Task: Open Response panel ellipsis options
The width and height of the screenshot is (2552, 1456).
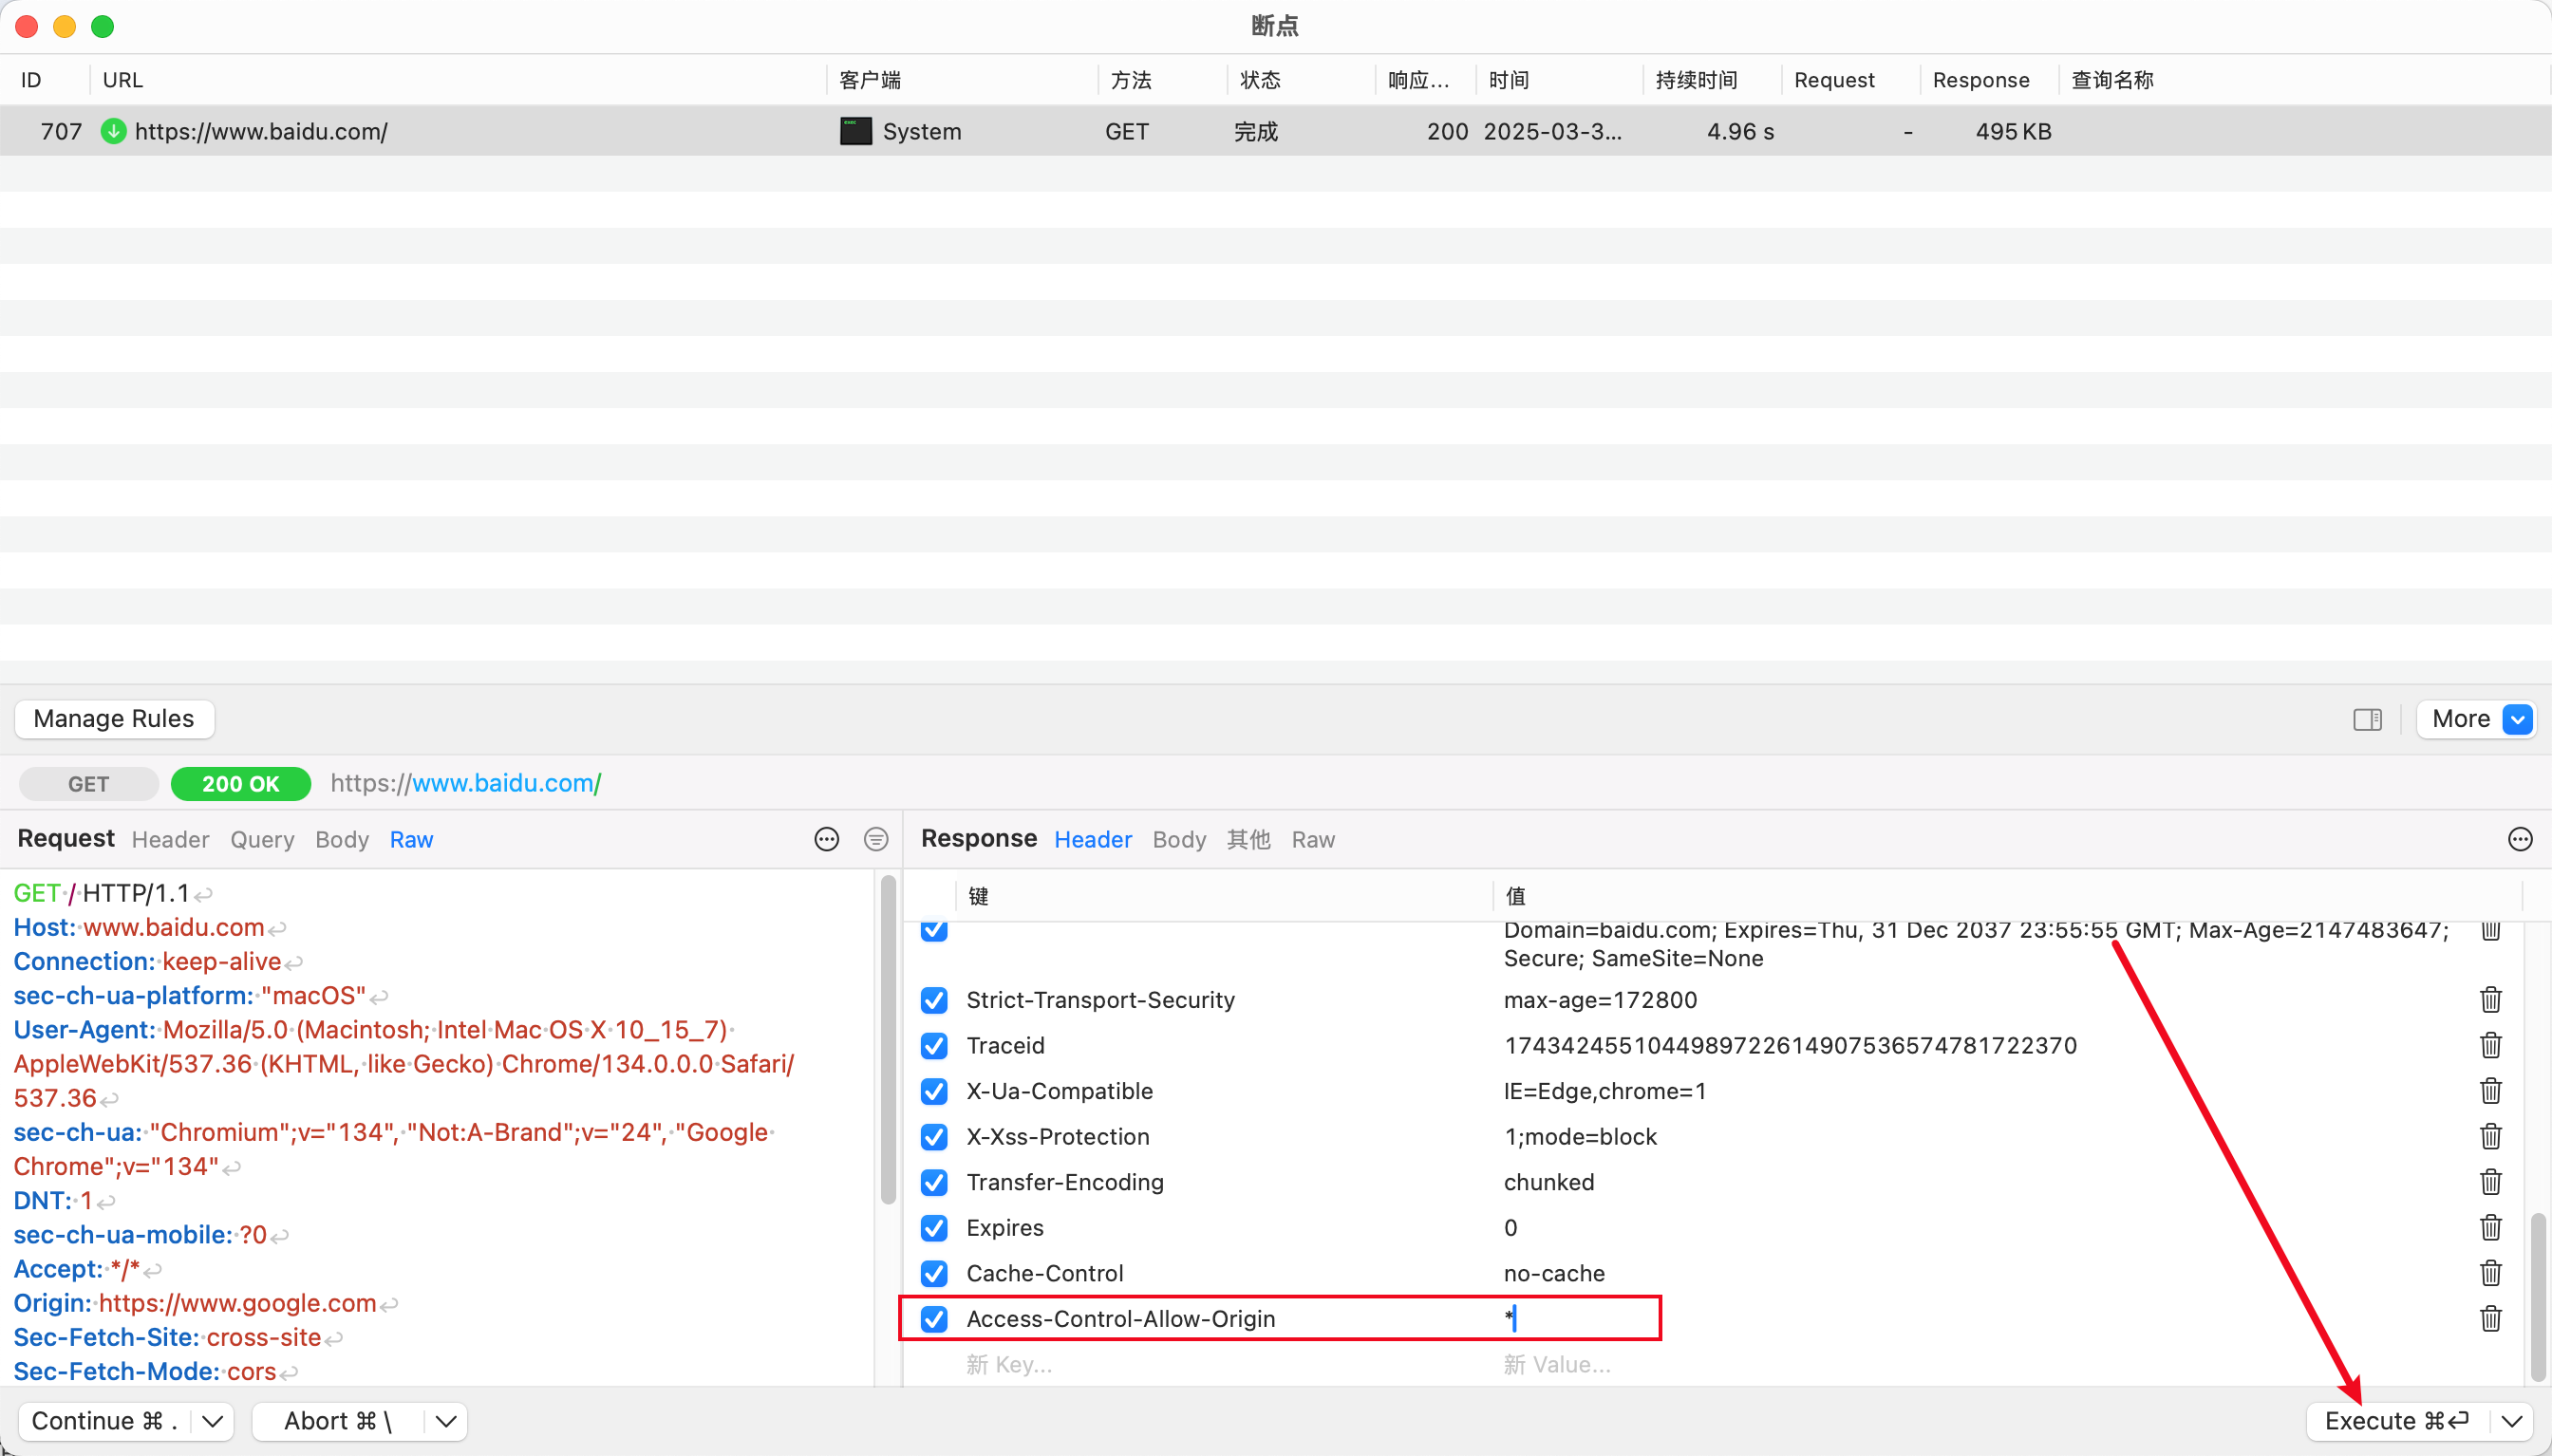Action: pos(2520,839)
